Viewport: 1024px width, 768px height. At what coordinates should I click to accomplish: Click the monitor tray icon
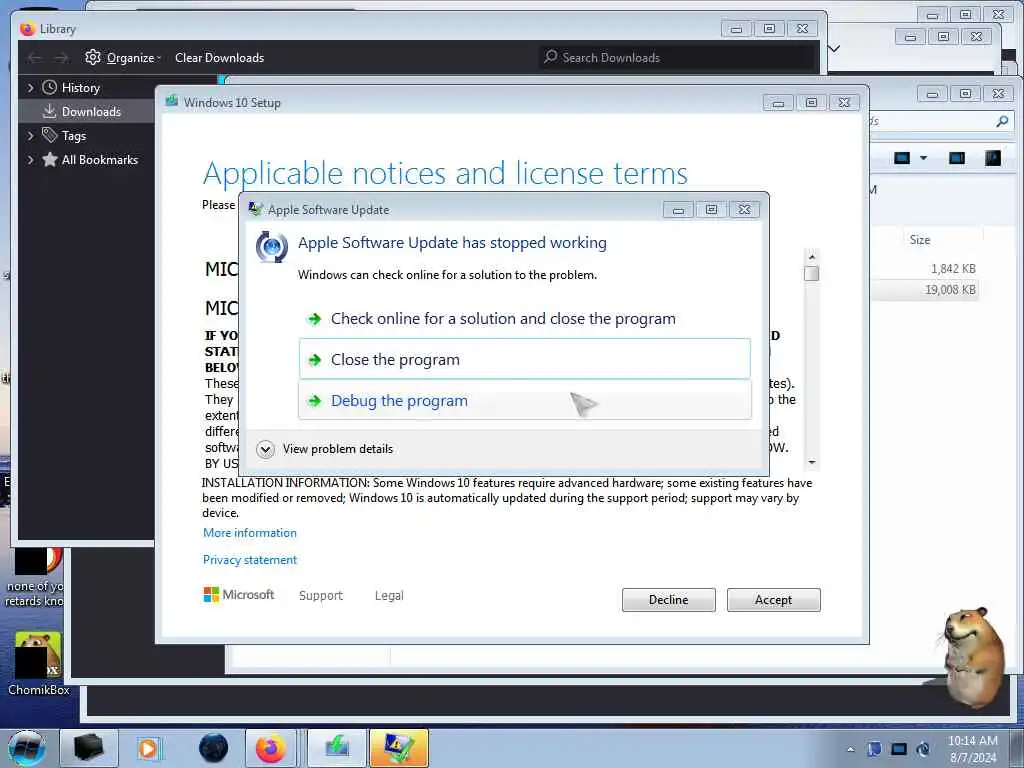tap(899, 749)
